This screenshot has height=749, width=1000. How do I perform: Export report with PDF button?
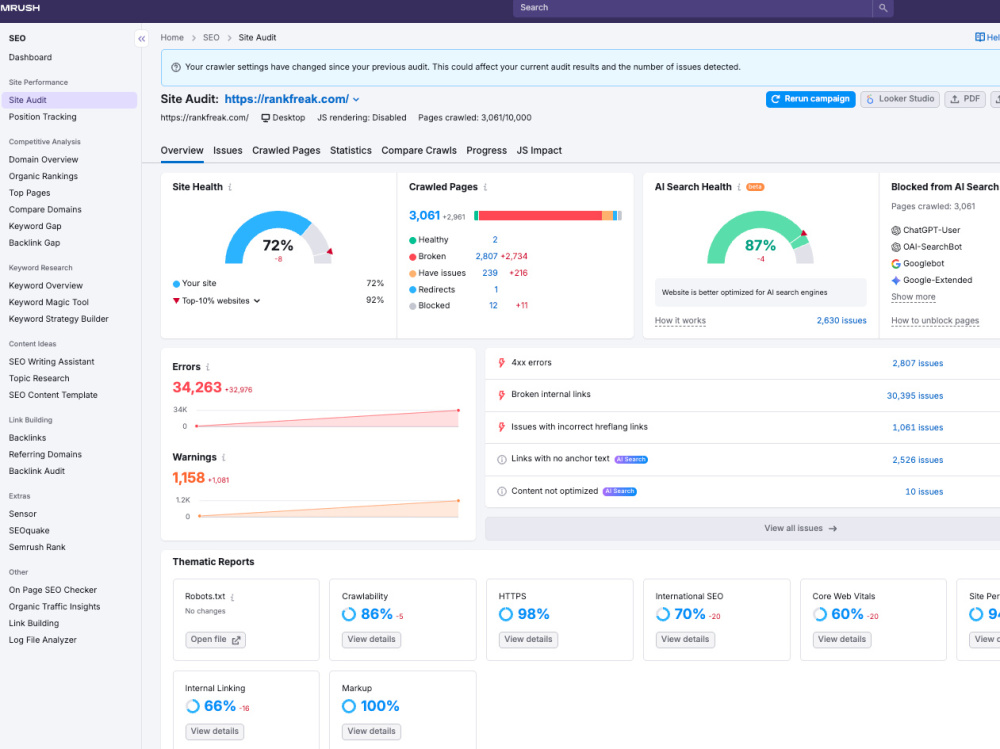tap(964, 99)
